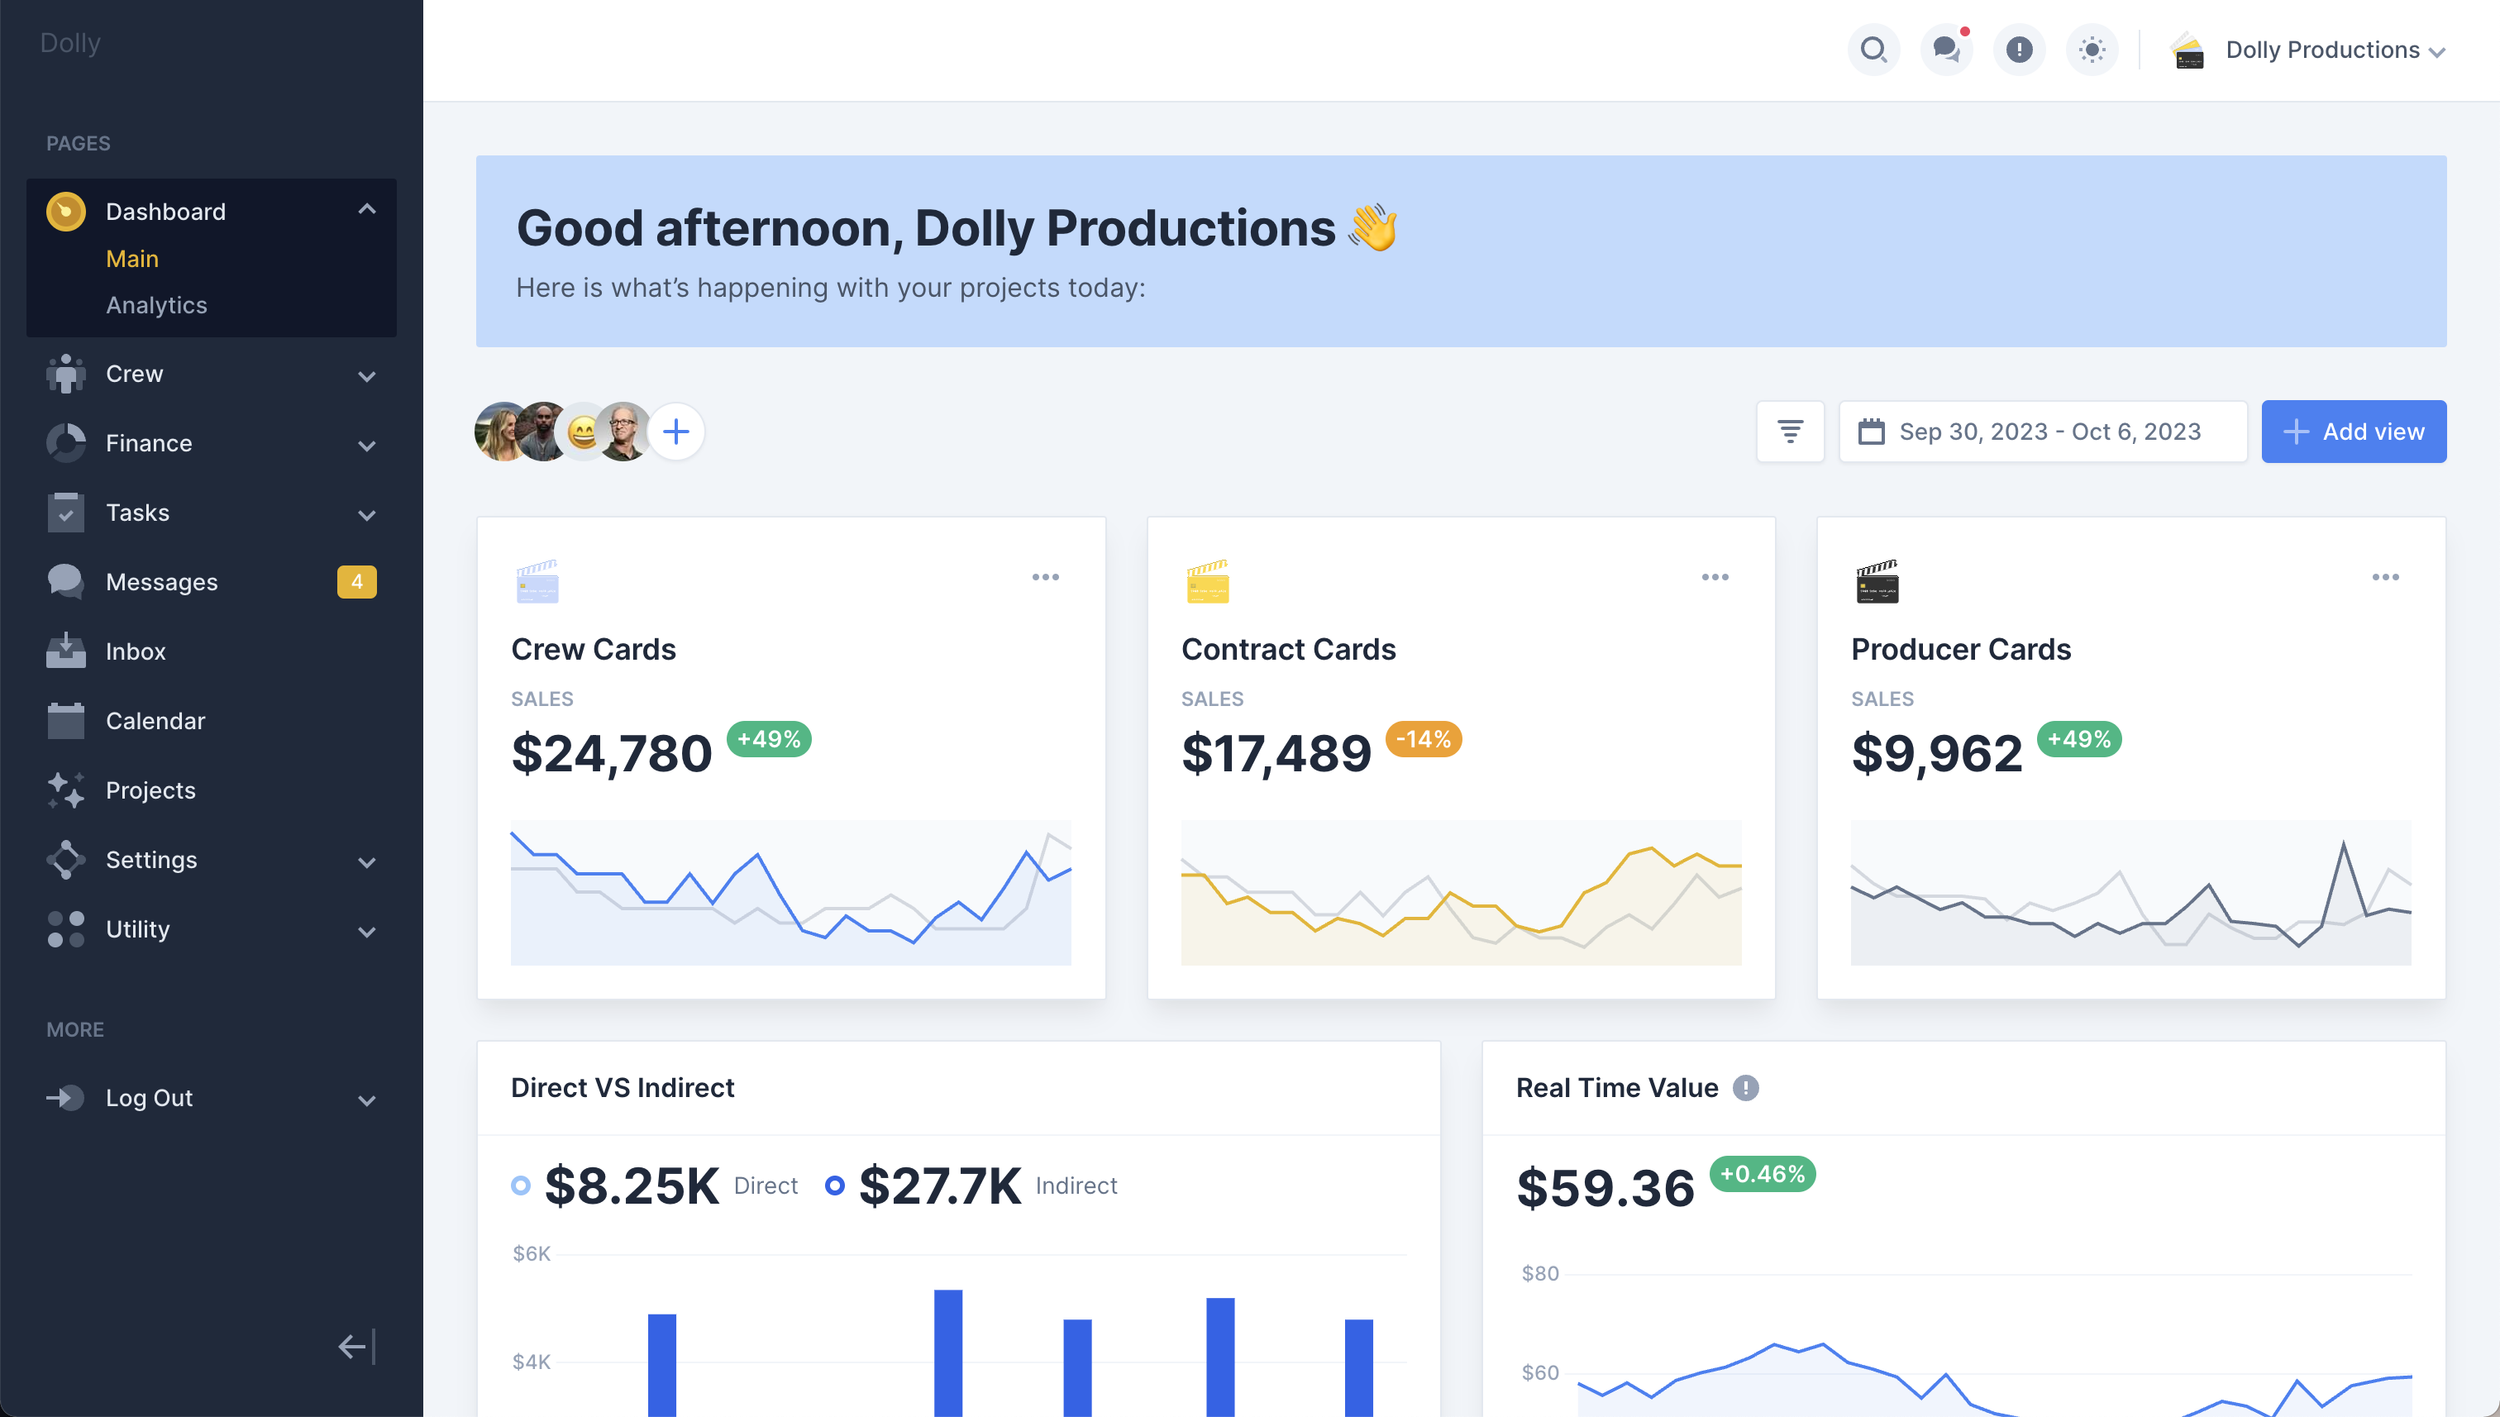
Task: Open the Calendar page link
Action: [155, 721]
